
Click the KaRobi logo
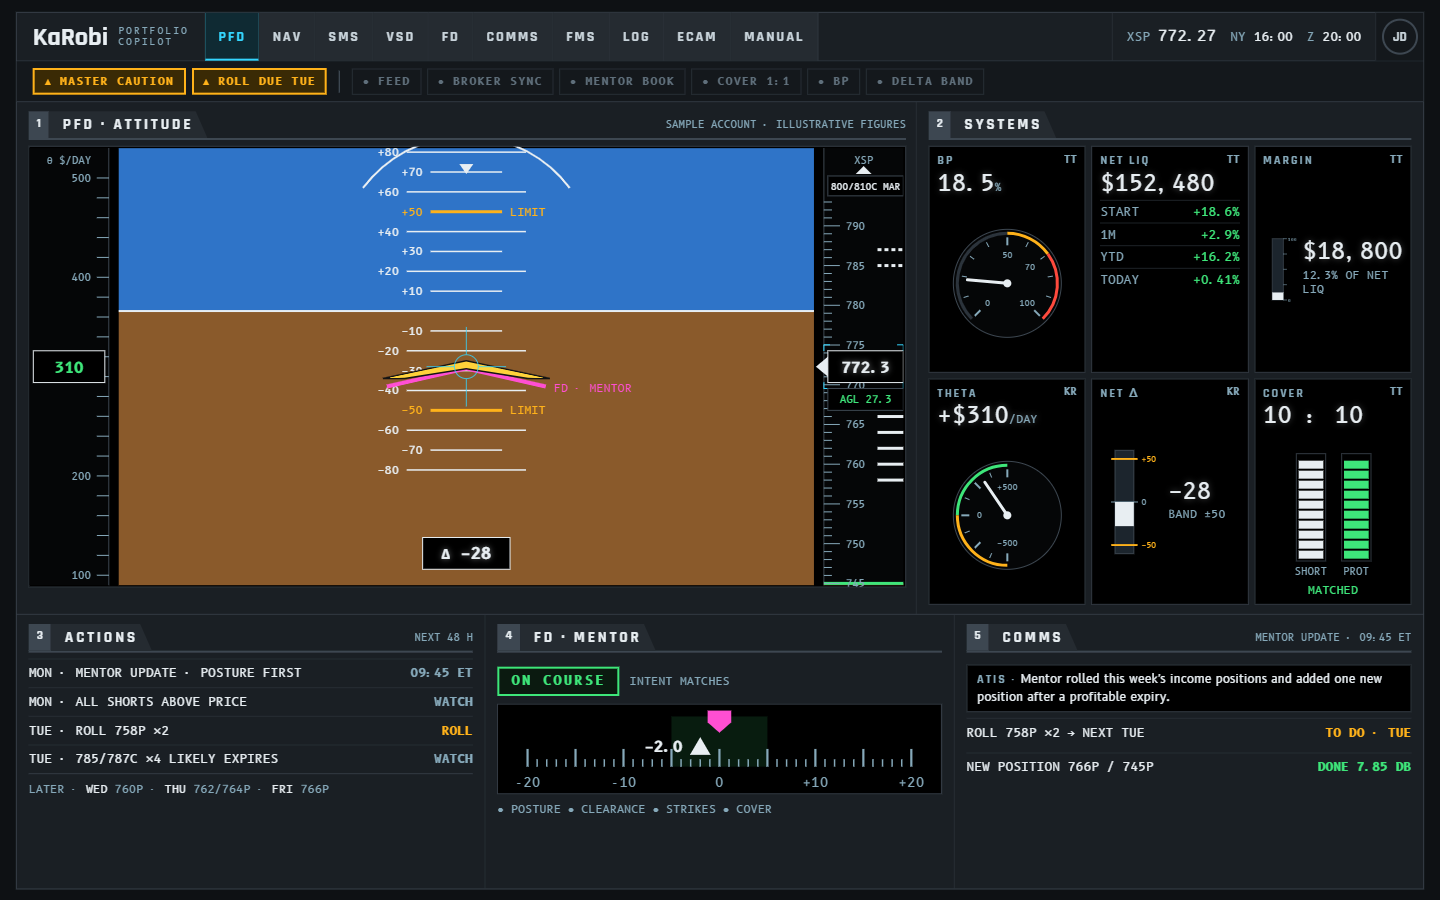70,37
